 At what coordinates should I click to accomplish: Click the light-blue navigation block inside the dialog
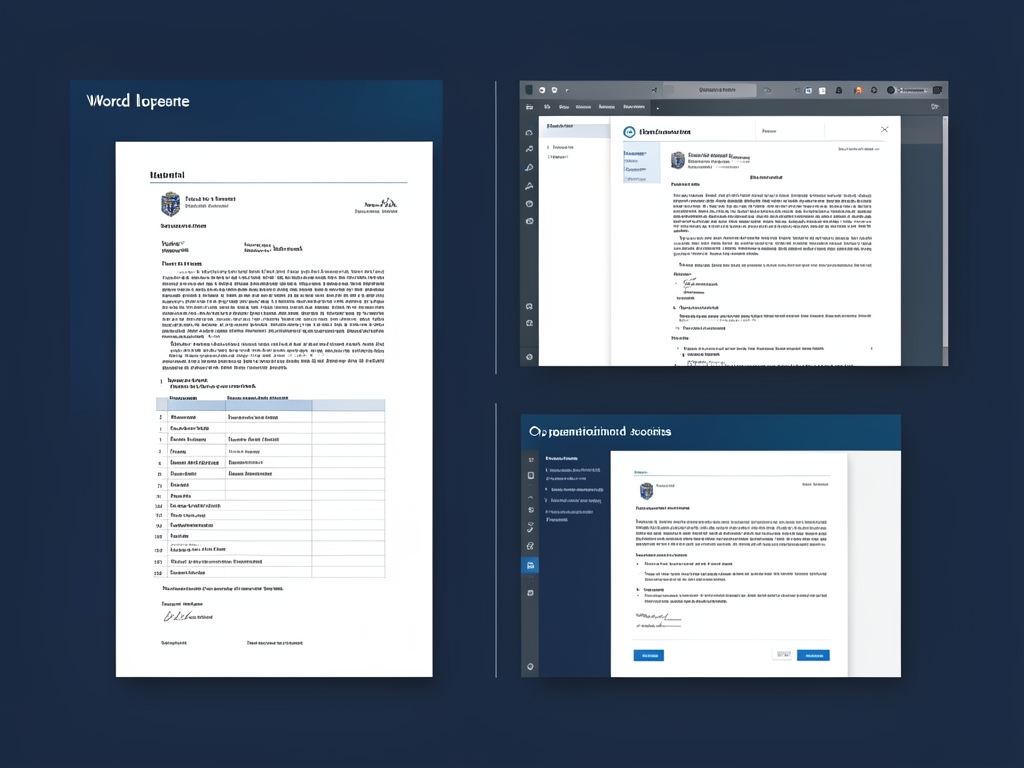641,163
